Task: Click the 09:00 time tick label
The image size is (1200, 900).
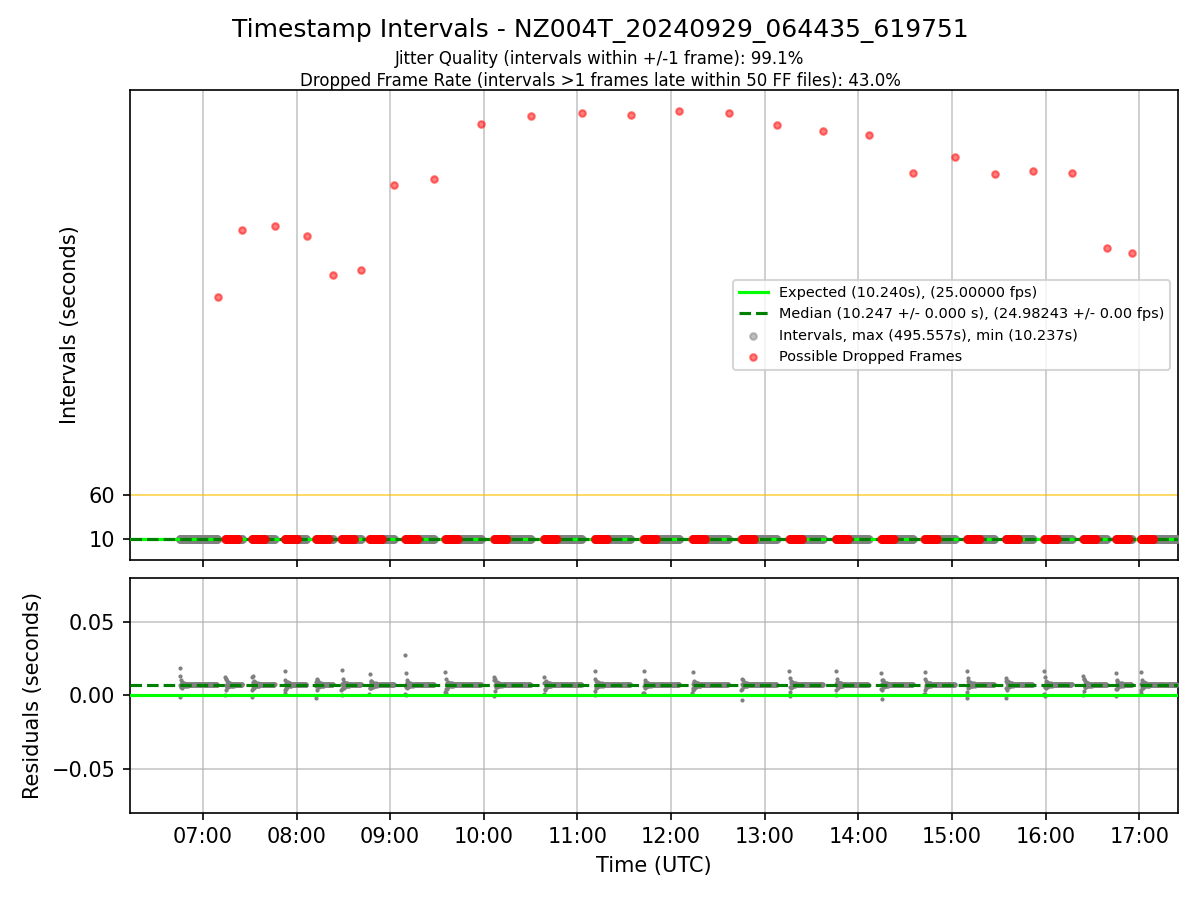Action: [x=390, y=835]
